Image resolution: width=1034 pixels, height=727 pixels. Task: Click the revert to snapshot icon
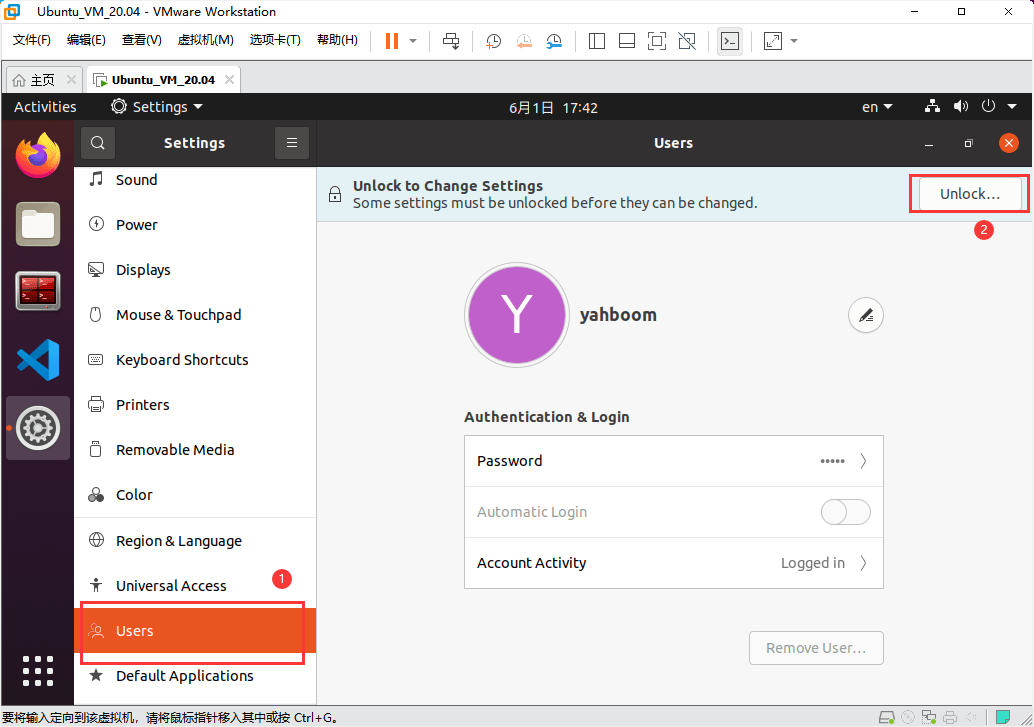click(x=524, y=41)
